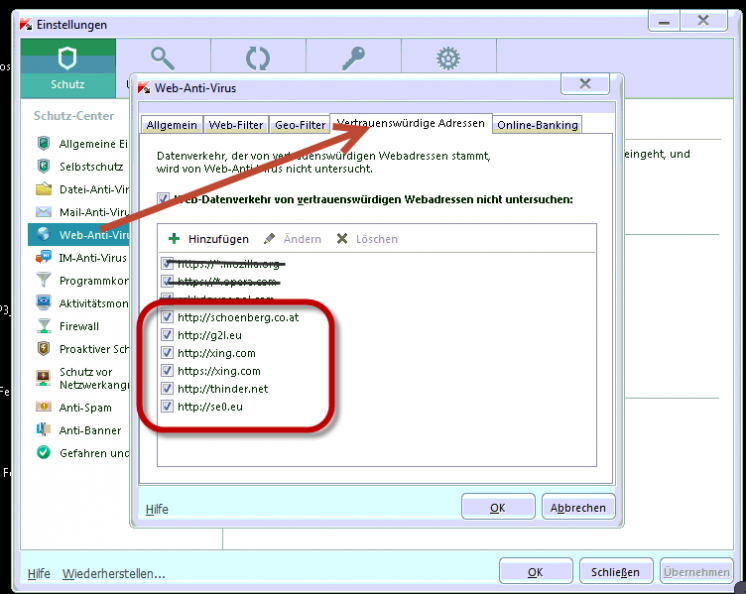Select the https://xing.com address text
This screenshot has width=746, height=594.
(219, 370)
